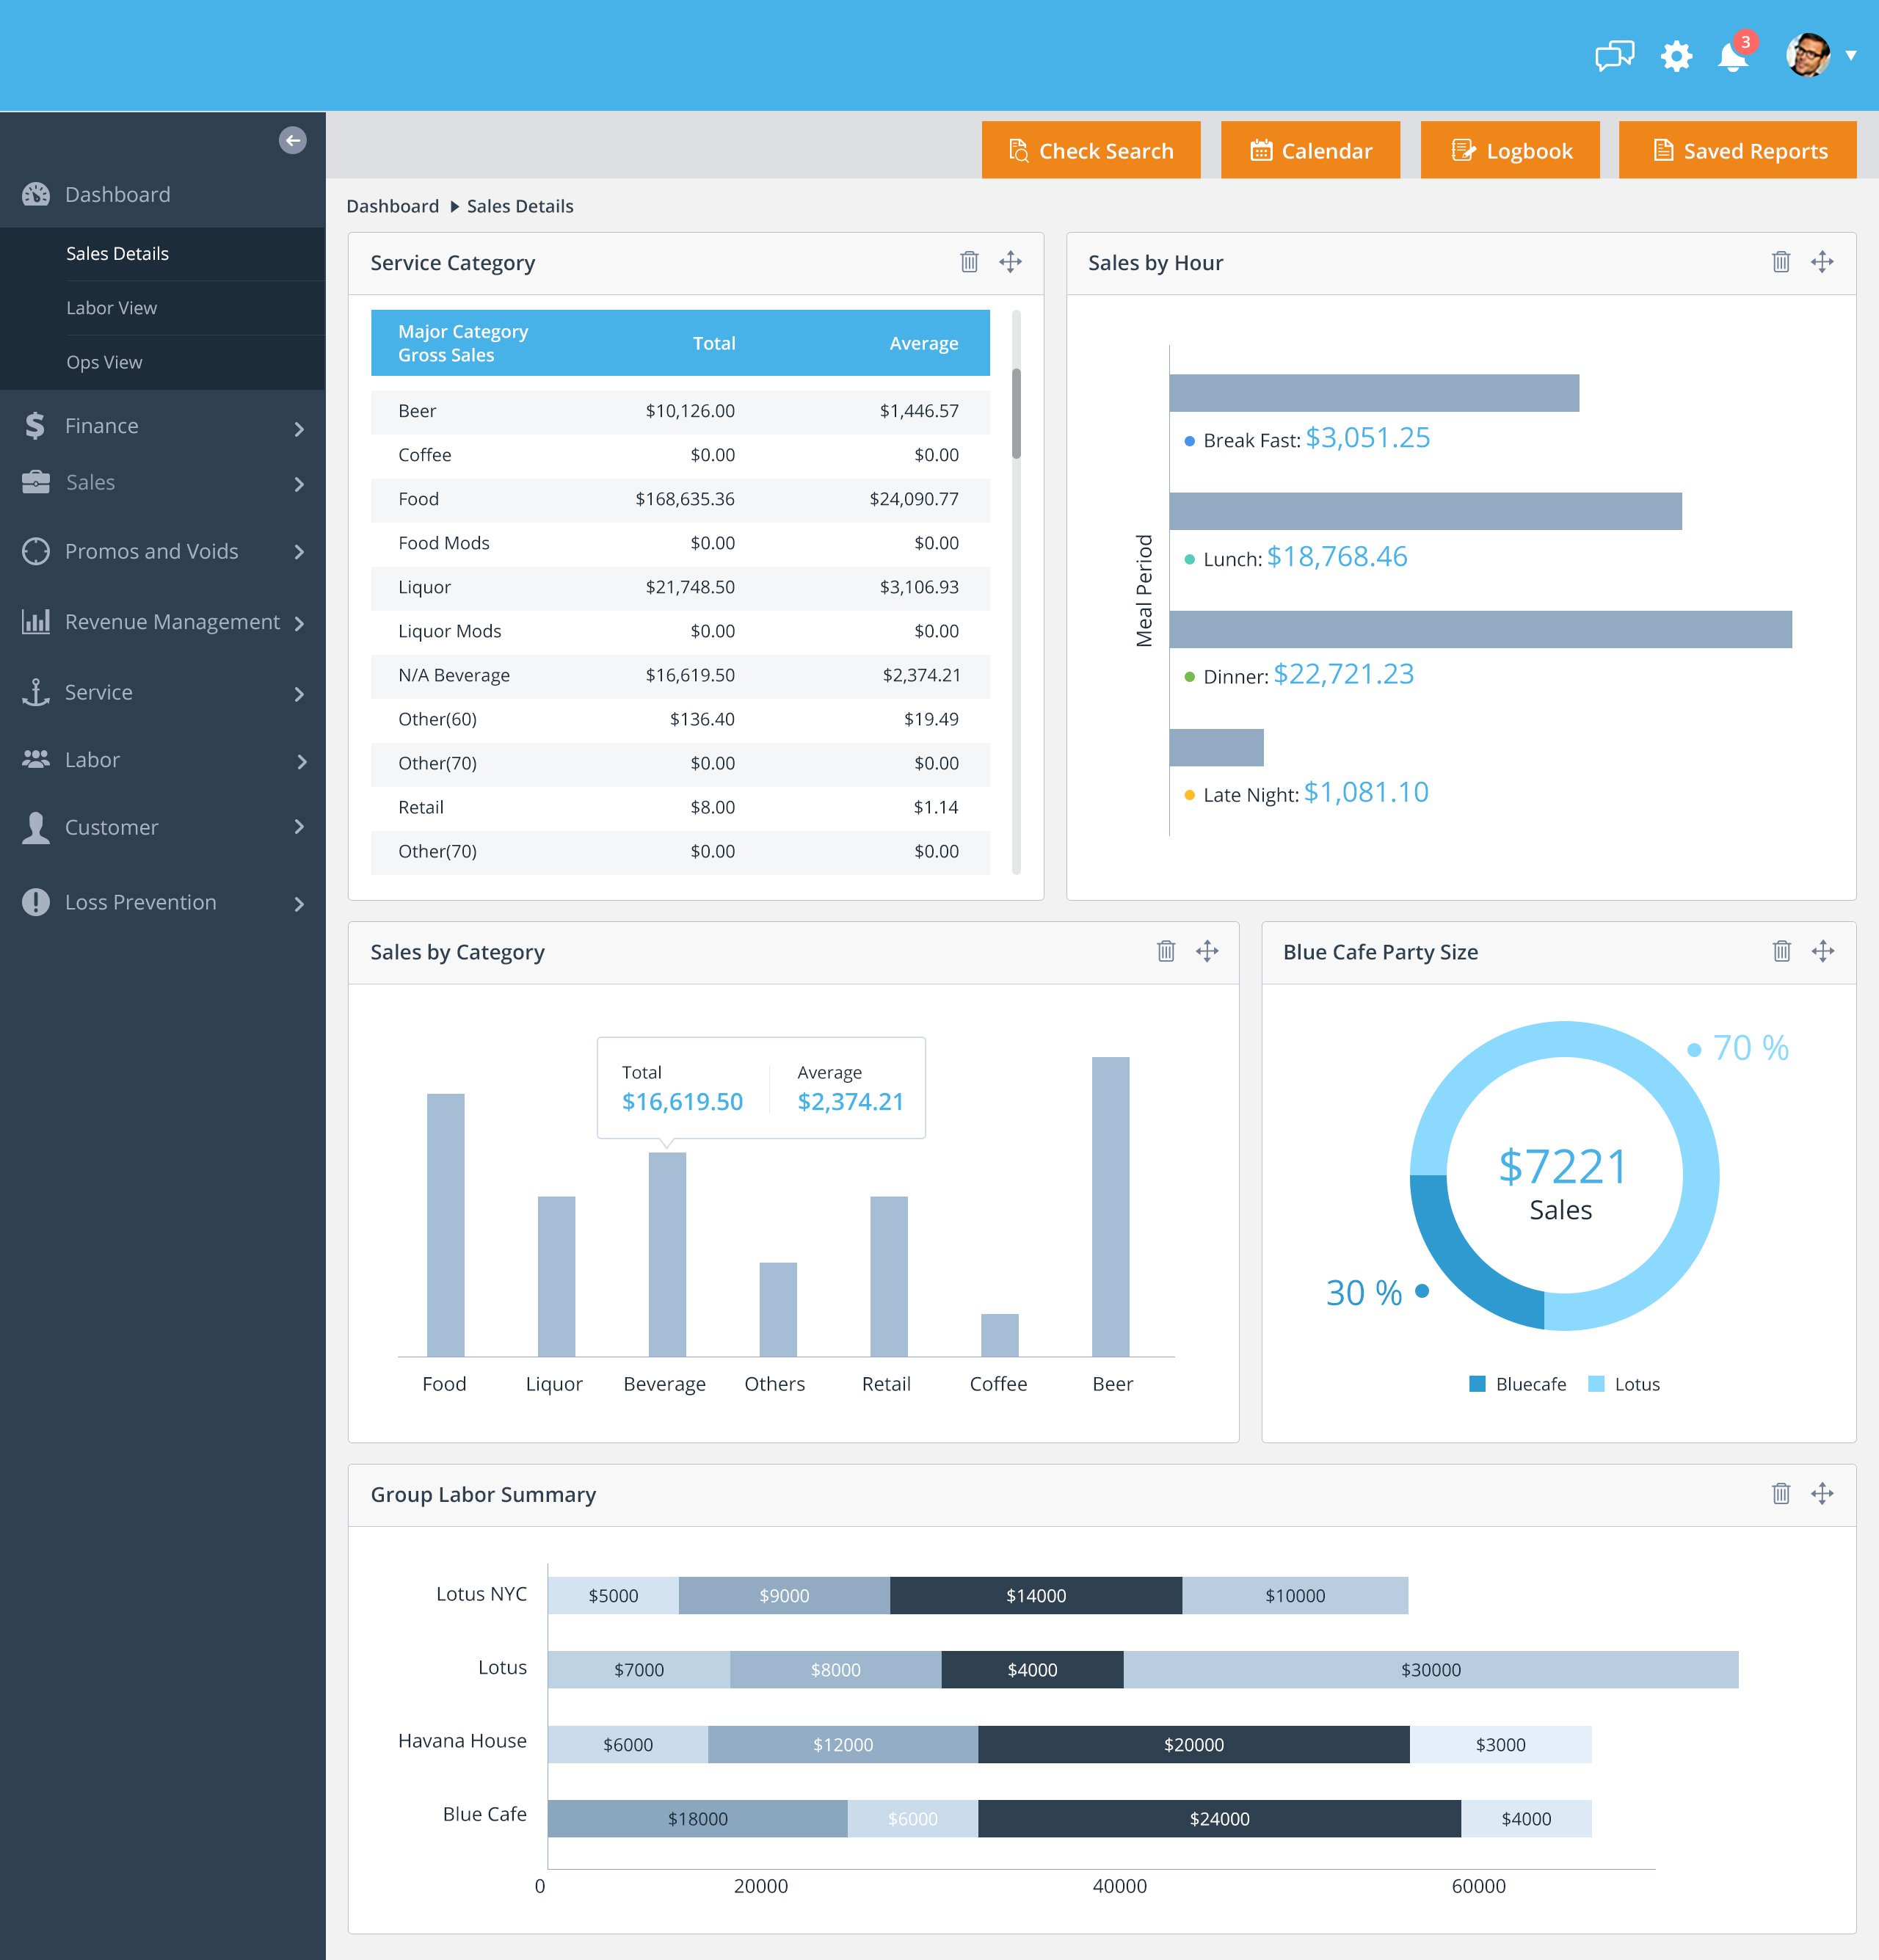1879x1960 pixels.
Task: Delete the Blue Cafe Party Size widget
Action: pos(1781,951)
